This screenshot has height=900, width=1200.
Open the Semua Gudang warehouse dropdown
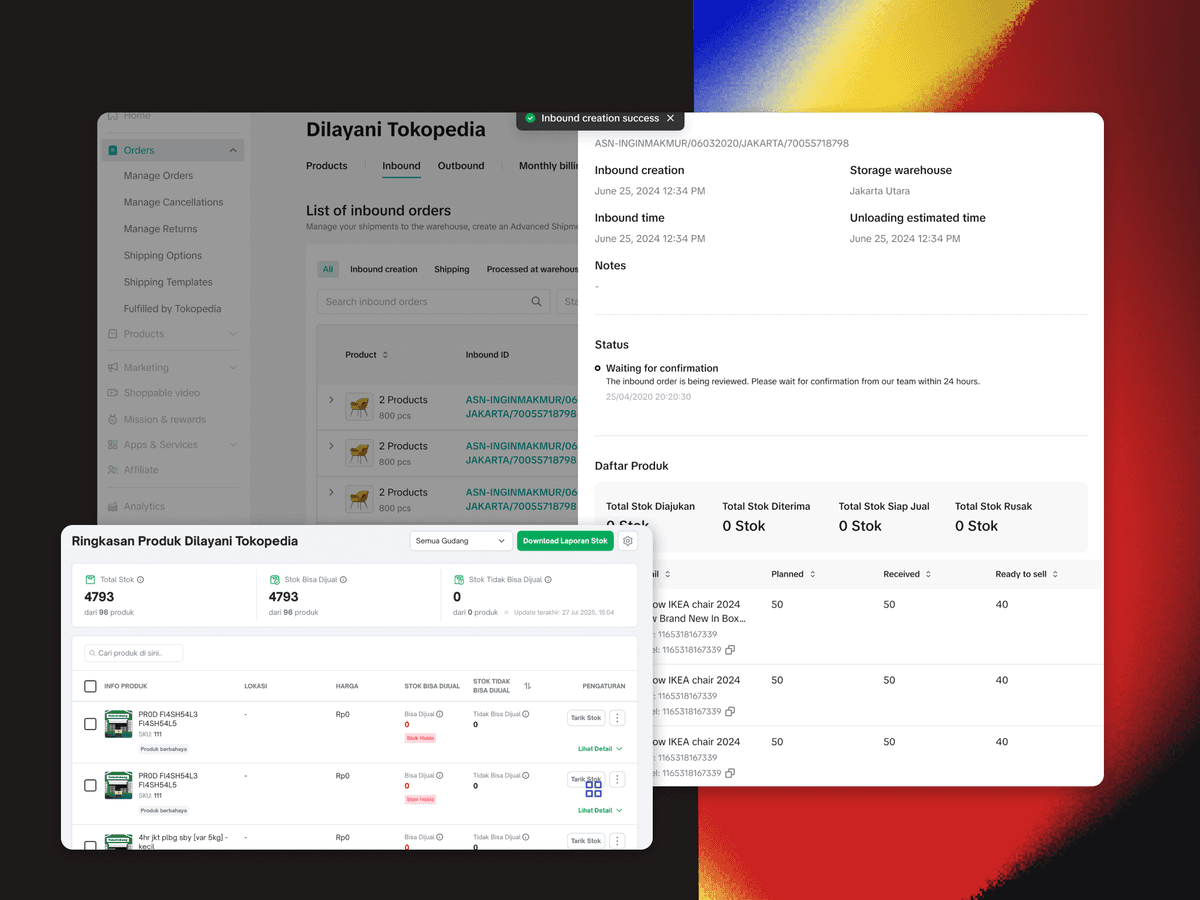point(461,541)
